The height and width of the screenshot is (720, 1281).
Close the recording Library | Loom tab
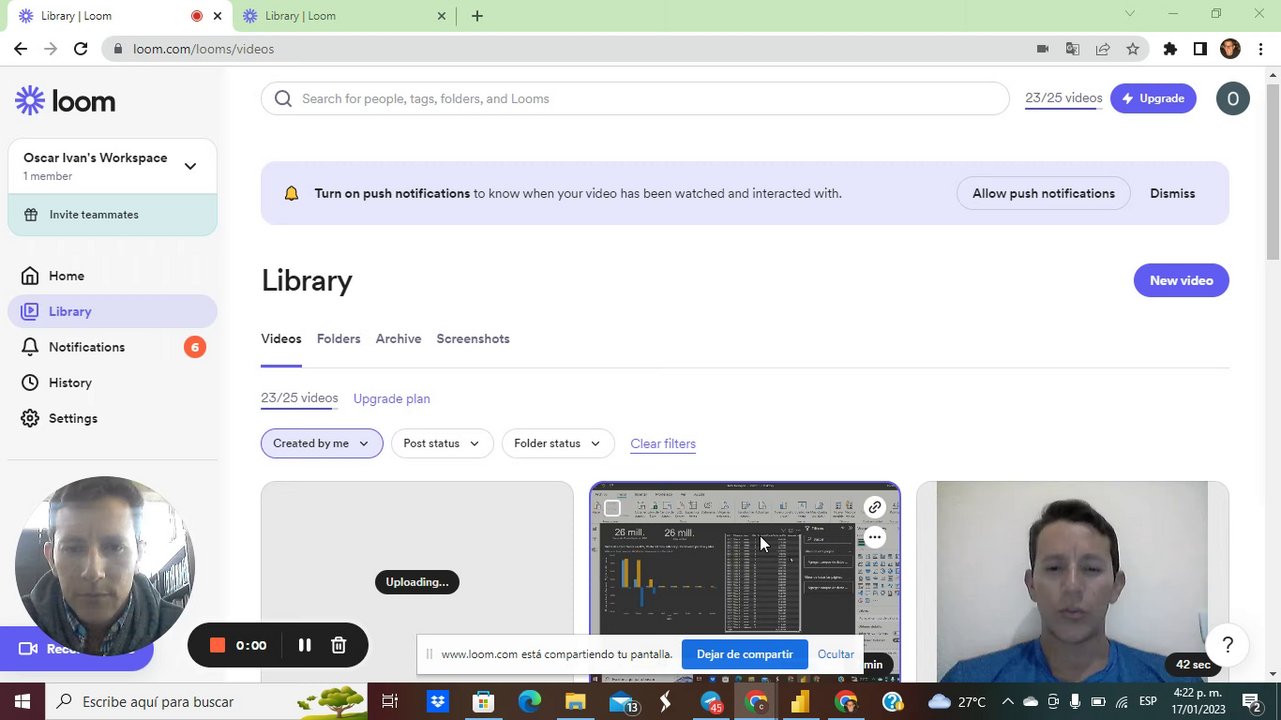click(217, 16)
